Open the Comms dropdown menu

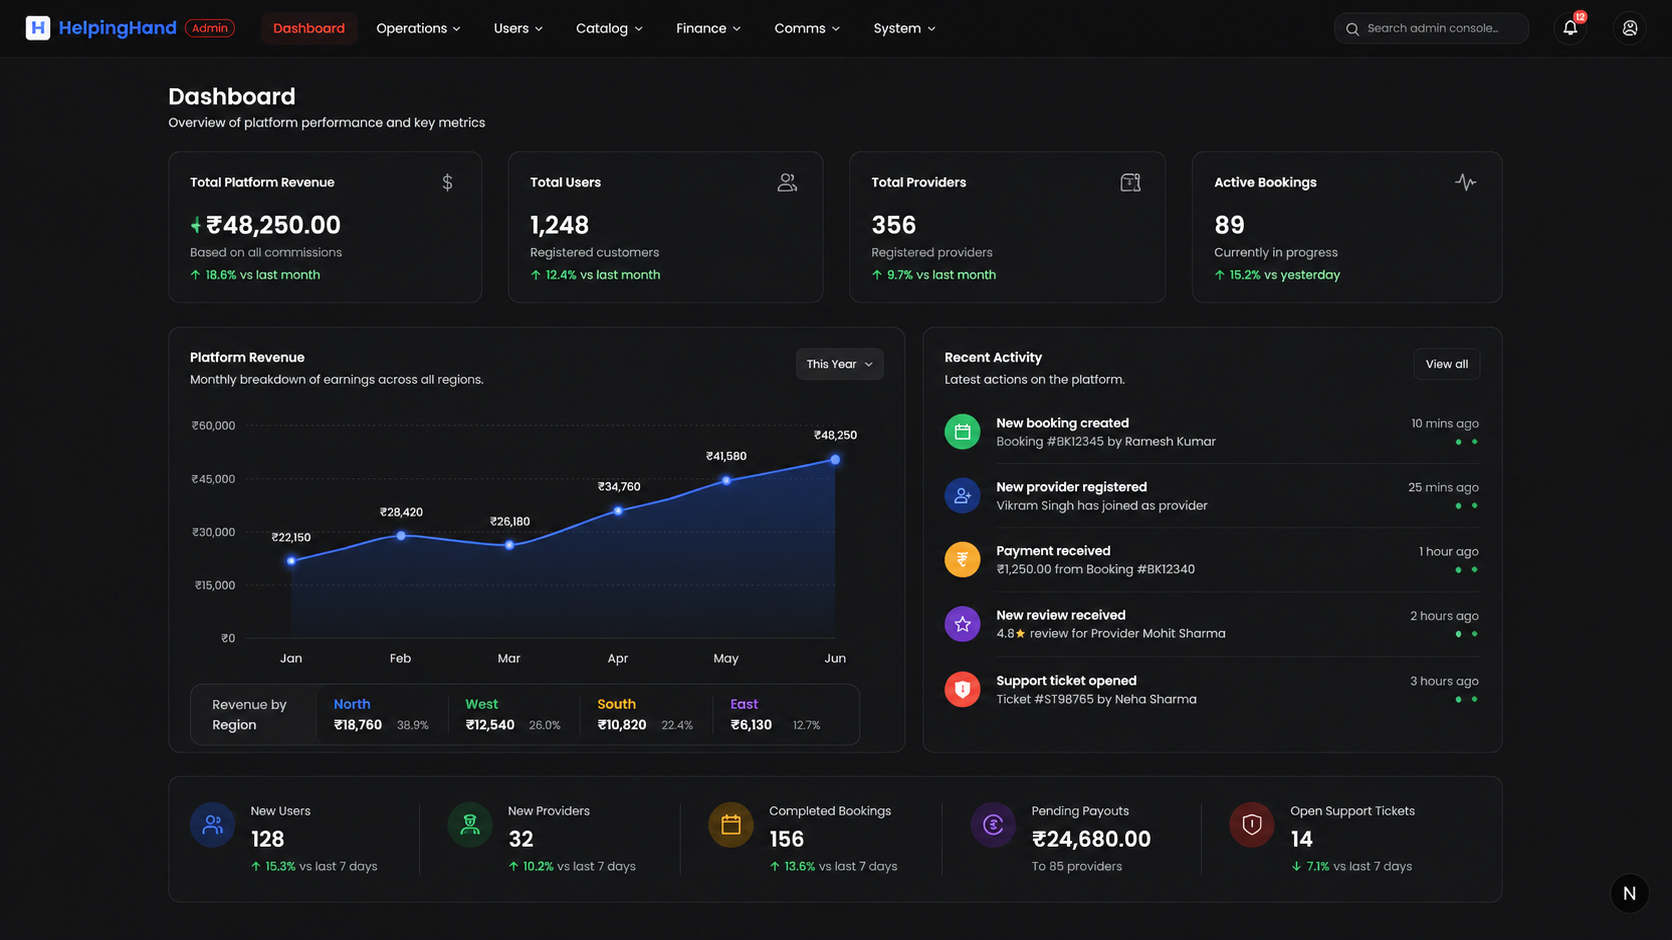(x=807, y=28)
